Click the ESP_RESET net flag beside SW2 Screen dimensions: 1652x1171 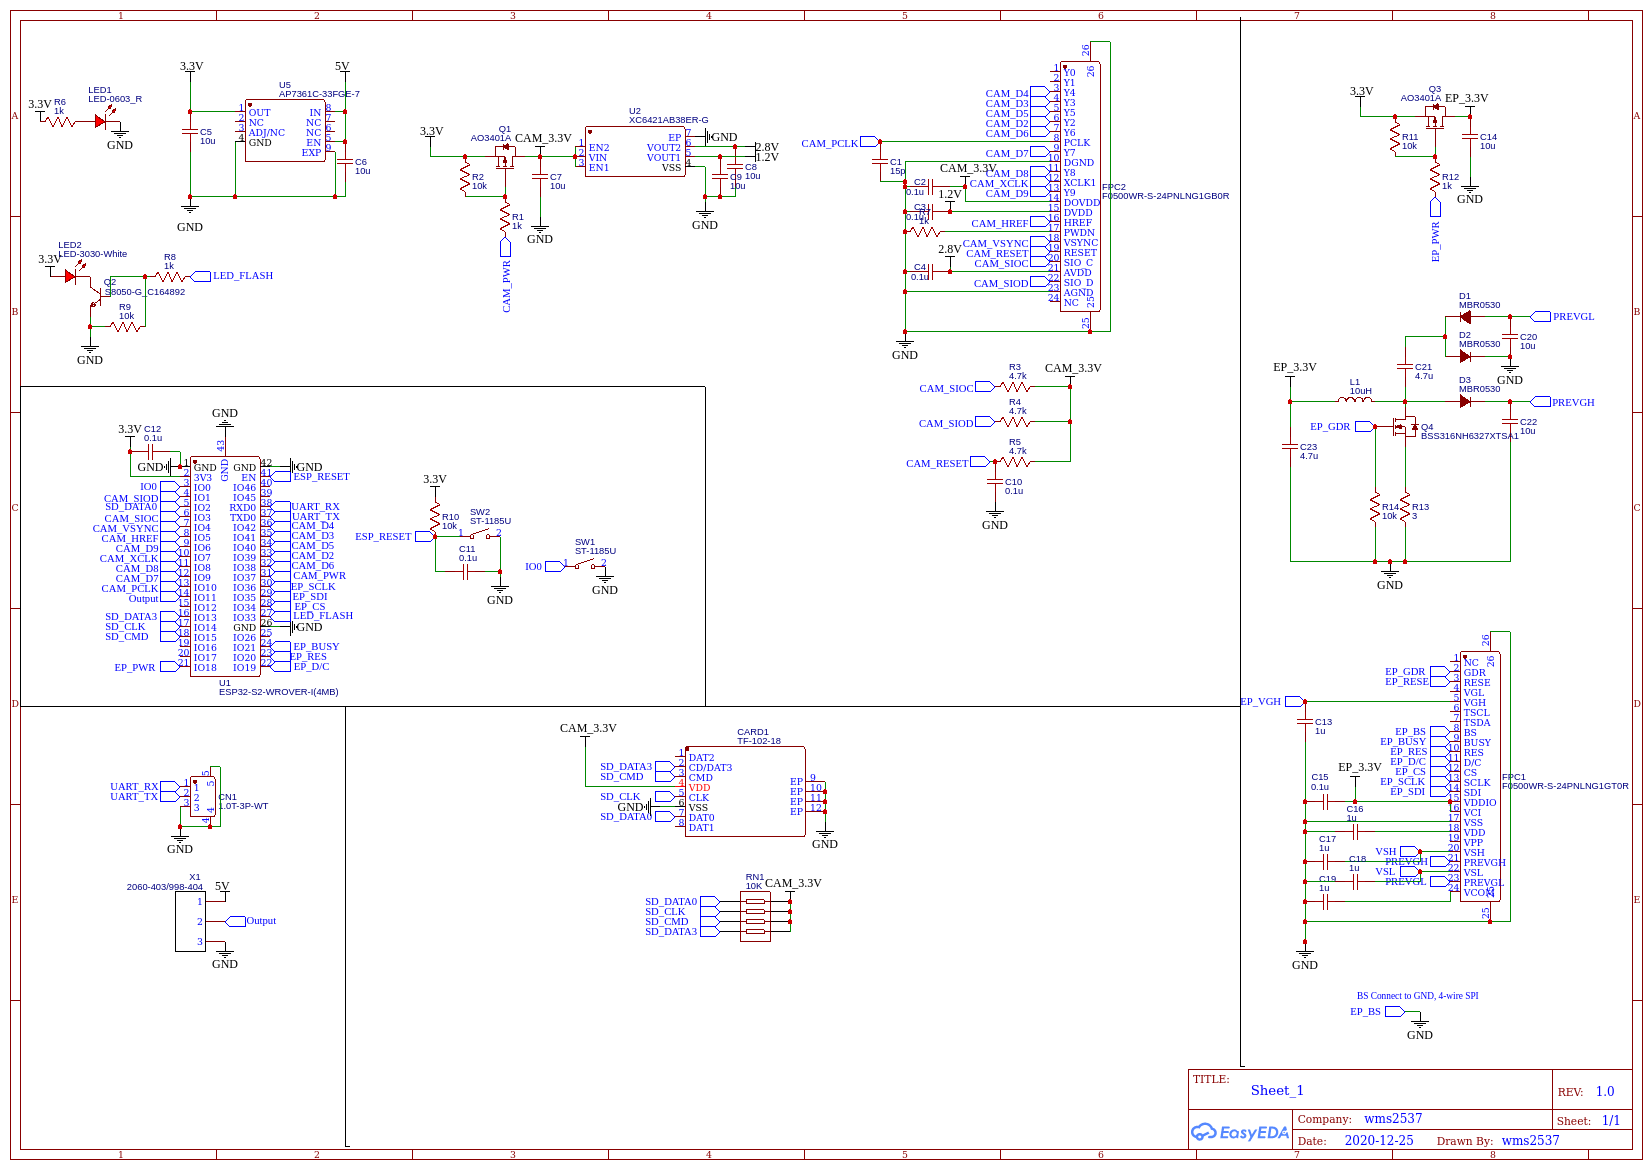point(394,537)
